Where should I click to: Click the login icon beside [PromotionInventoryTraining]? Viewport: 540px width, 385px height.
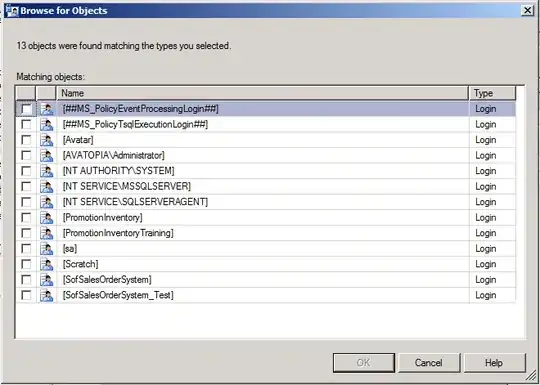point(46,233)
